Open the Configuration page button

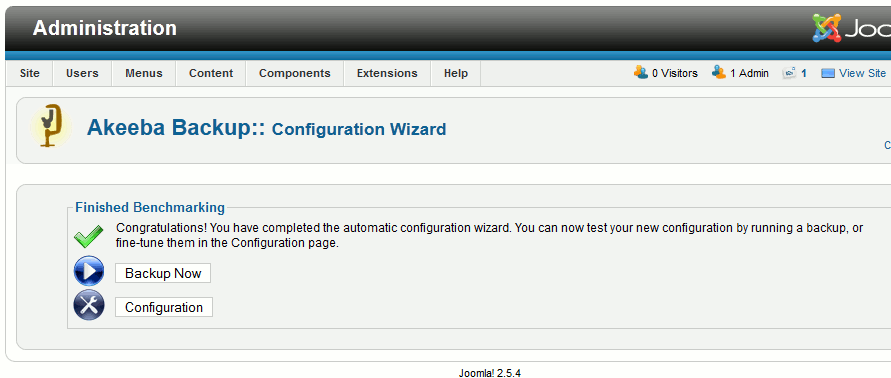[x=164, y=307]
